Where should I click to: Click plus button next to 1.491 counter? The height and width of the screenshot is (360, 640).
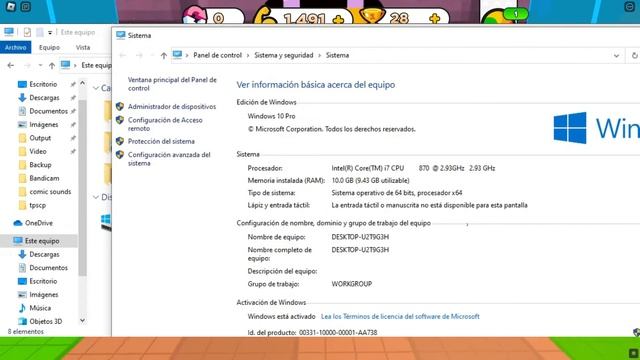338,19
